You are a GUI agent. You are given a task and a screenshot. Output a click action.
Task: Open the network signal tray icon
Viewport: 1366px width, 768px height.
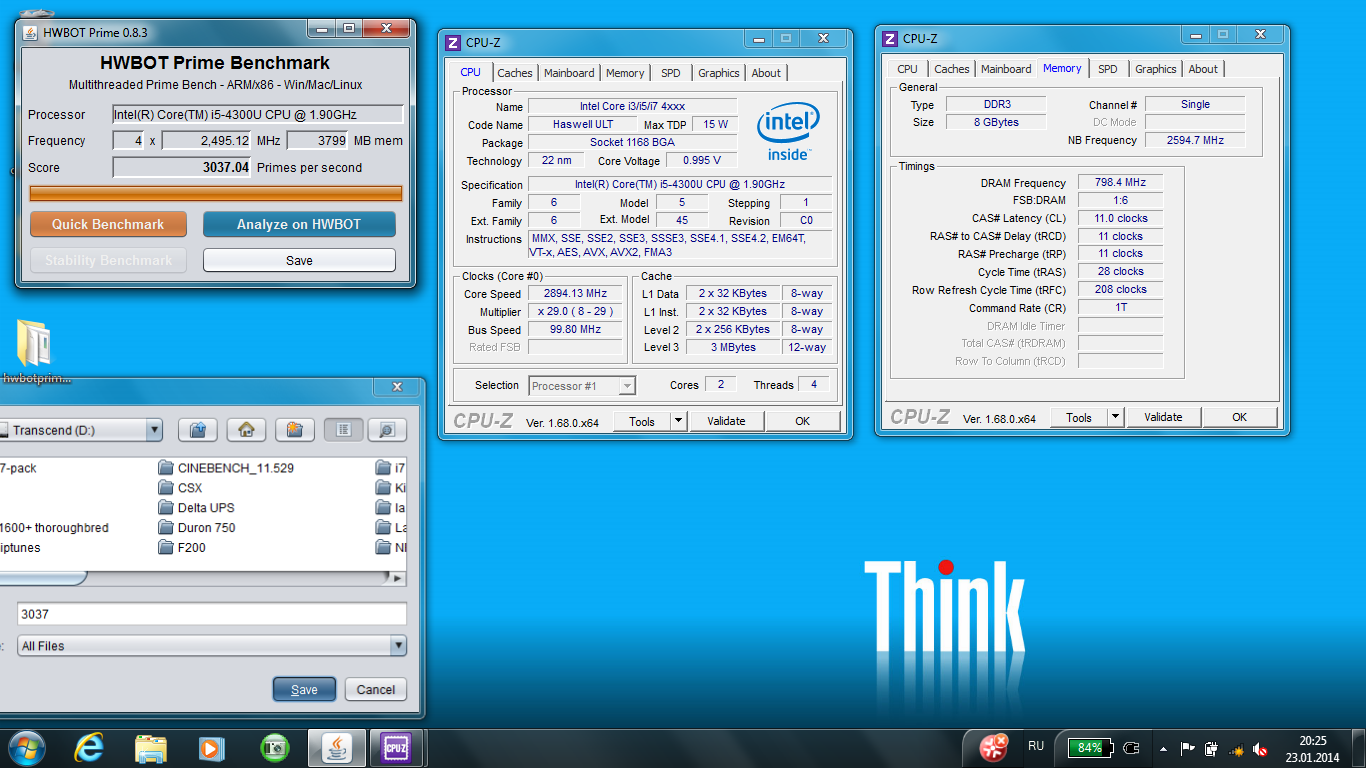pyautogui.click(x=1237, y=748)
